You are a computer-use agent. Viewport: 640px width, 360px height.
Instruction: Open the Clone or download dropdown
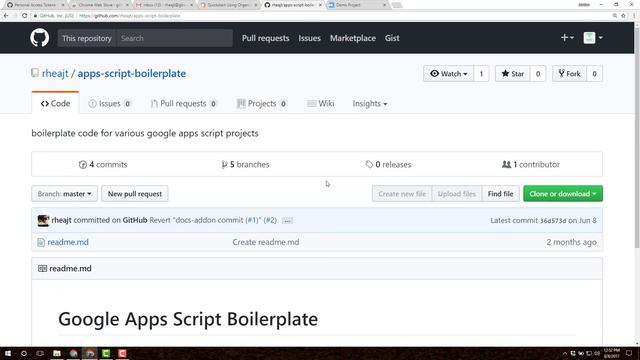[x=563, y=194]
